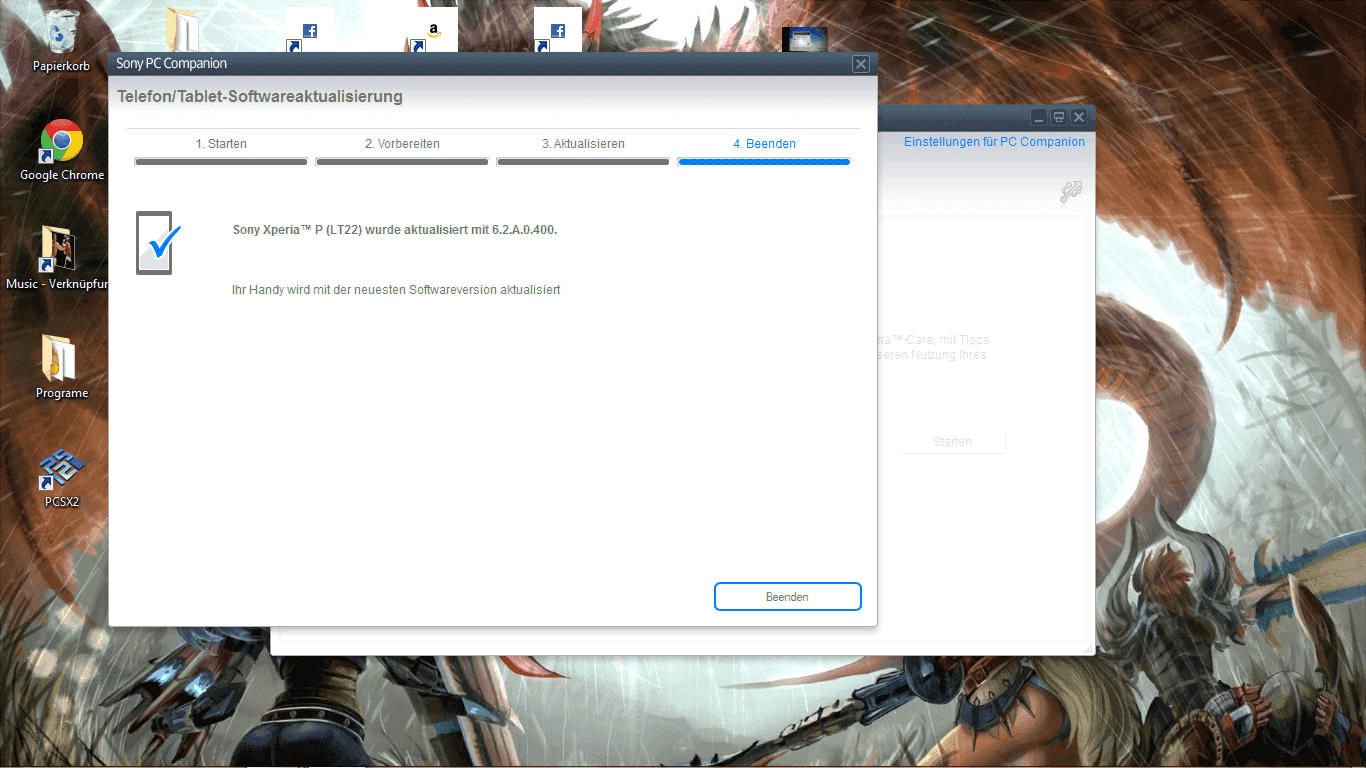Close the background PC Companion window
The height and width of the screenshot is (768, 1366).
(1078, 117)
